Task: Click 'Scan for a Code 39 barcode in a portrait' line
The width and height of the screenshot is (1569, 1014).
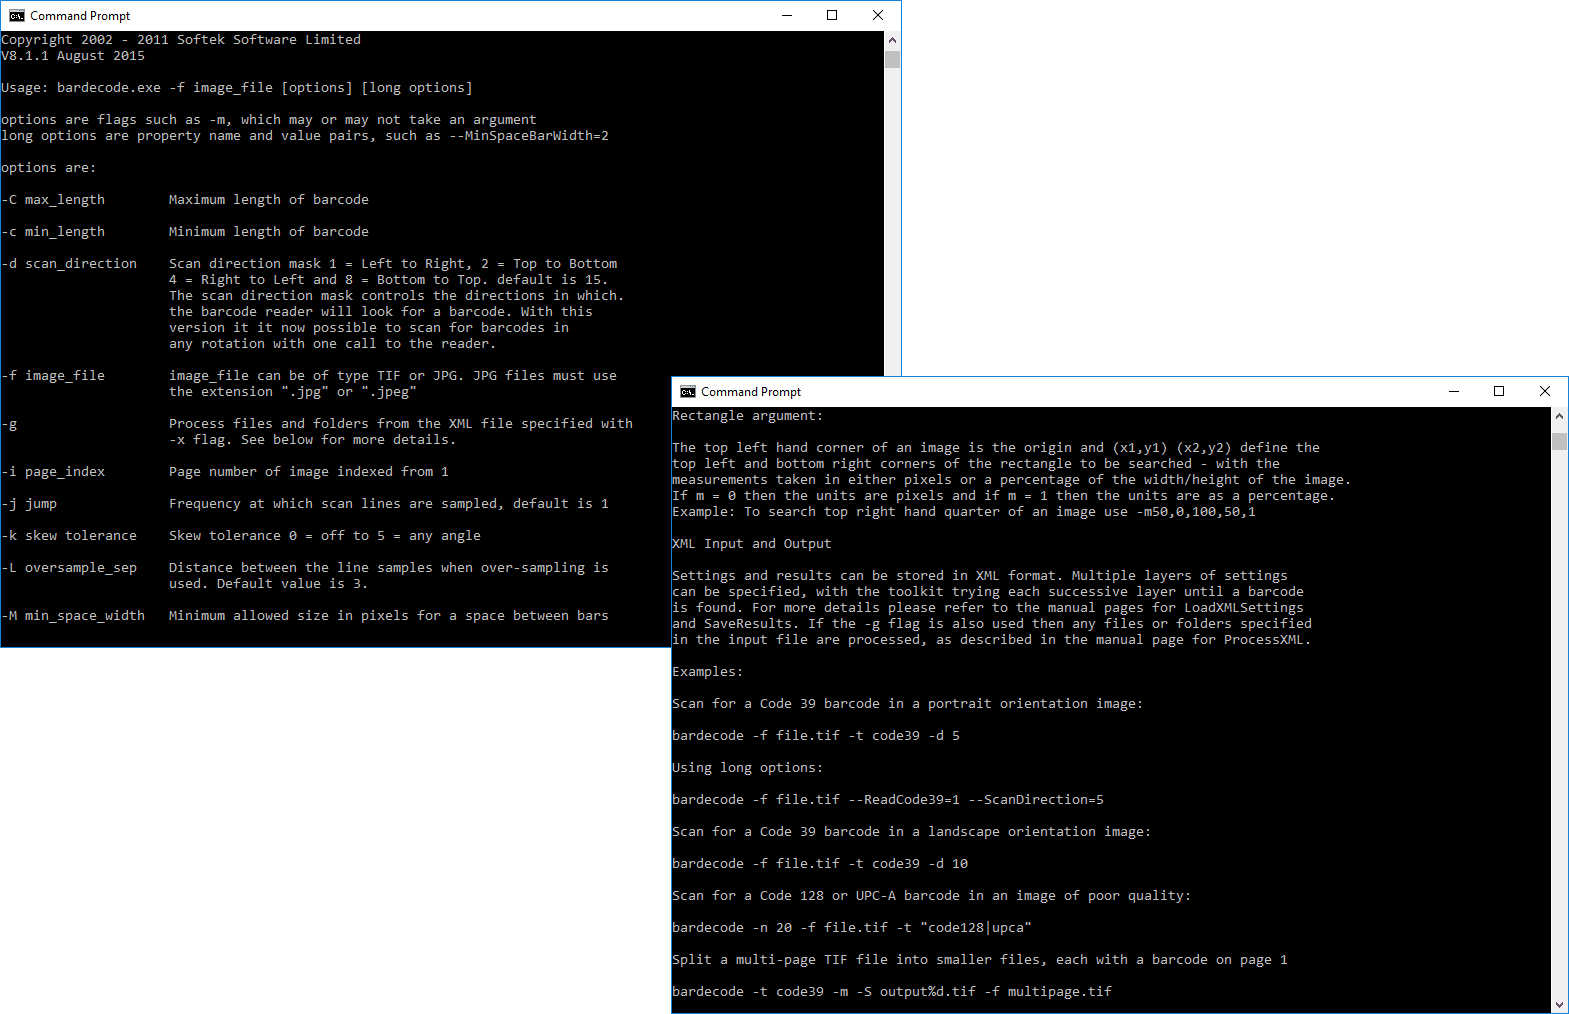Action: [x=908, y=704]
